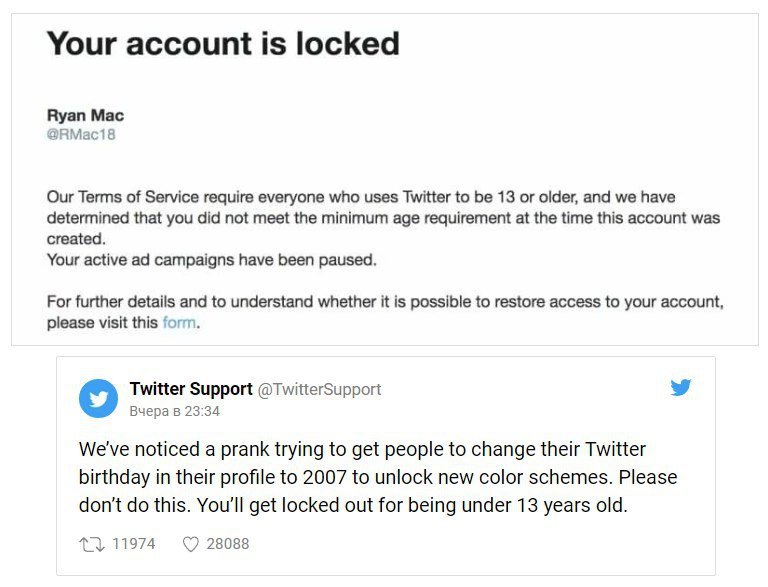Click the Ryan Mac name
The height and width of the screenshot is (587, 768).
point(85,115)
